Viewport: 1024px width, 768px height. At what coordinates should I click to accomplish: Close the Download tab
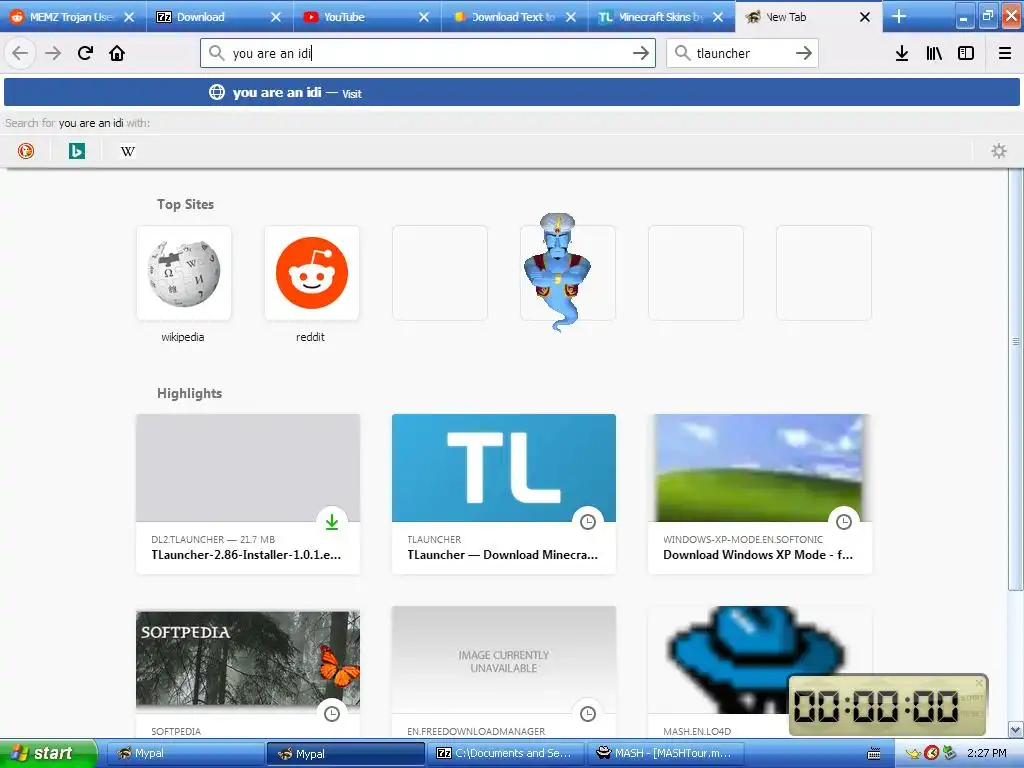276,17
